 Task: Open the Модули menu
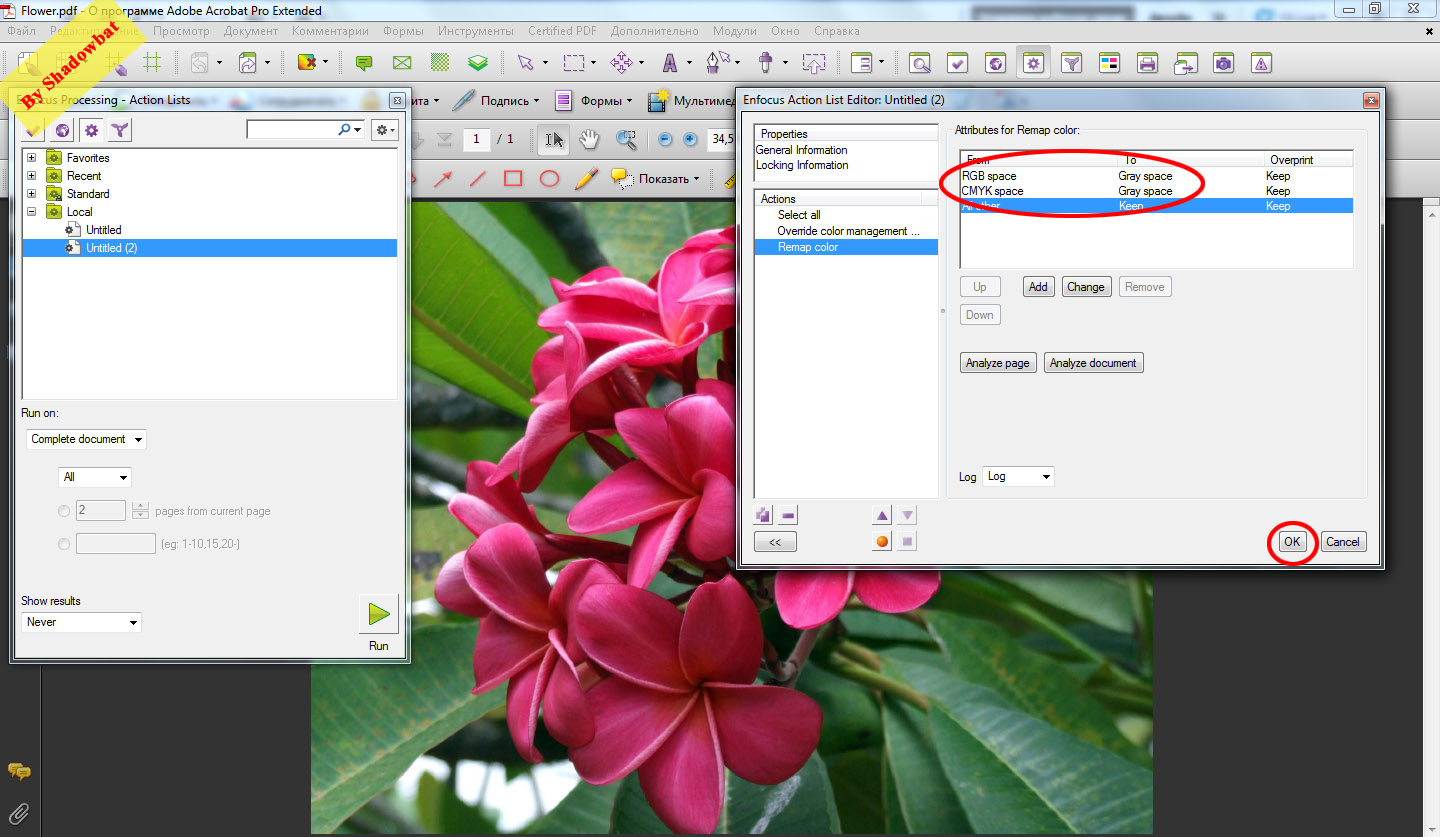735,31
